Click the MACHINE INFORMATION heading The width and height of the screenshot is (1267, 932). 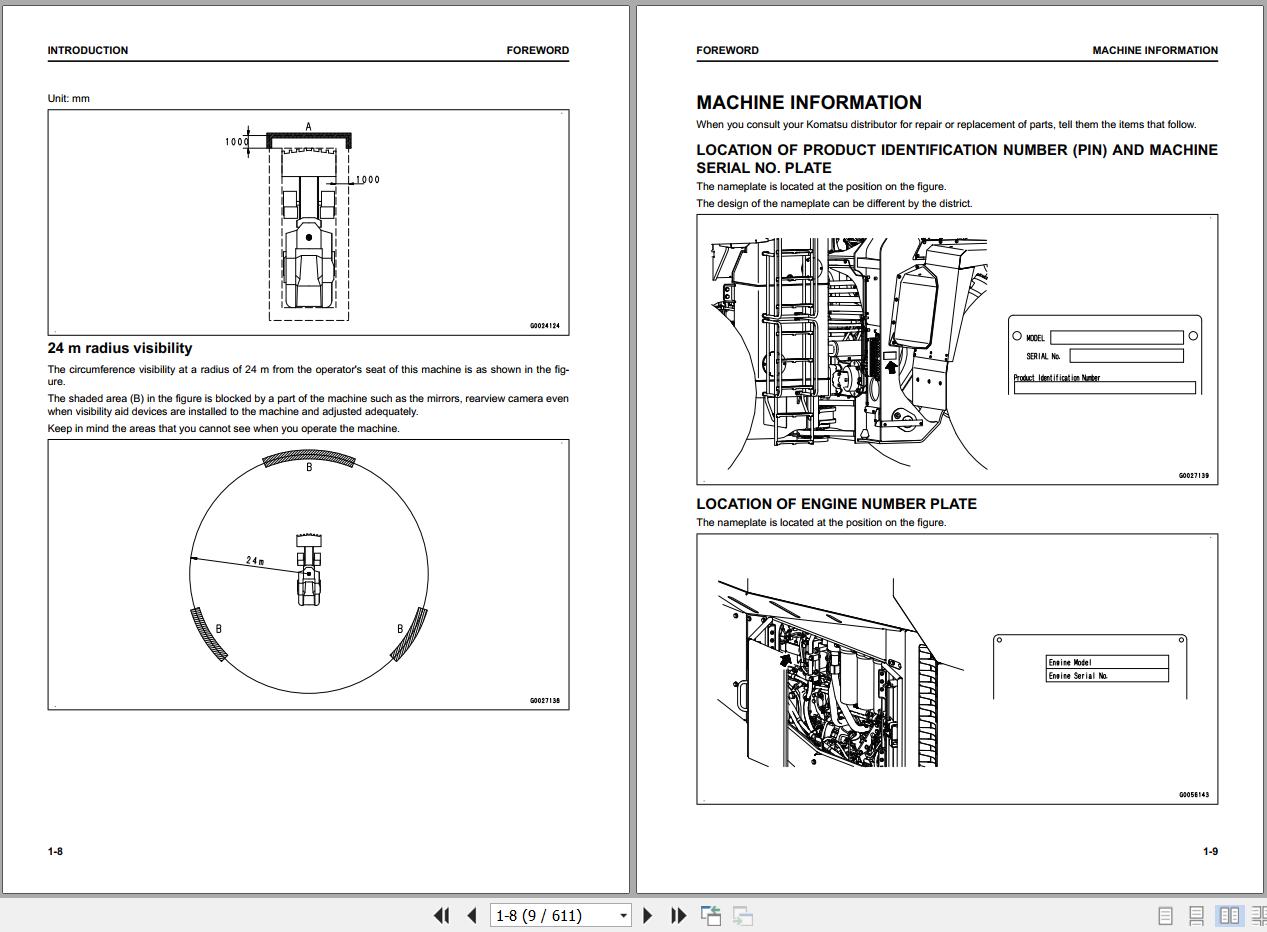[x=808, y=102]
